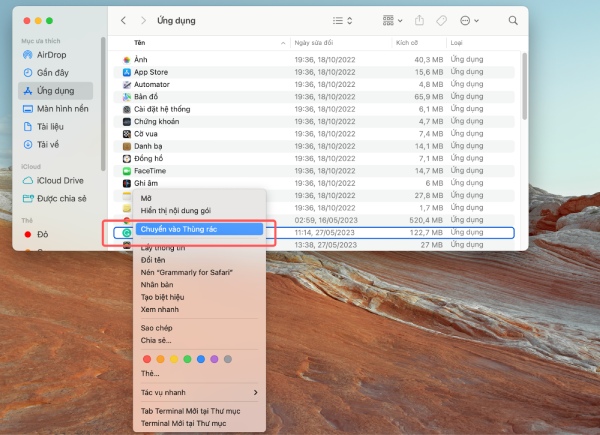600x435 pixels.
Task: Expand the group-by options dropdown
Action: (393, 20)
